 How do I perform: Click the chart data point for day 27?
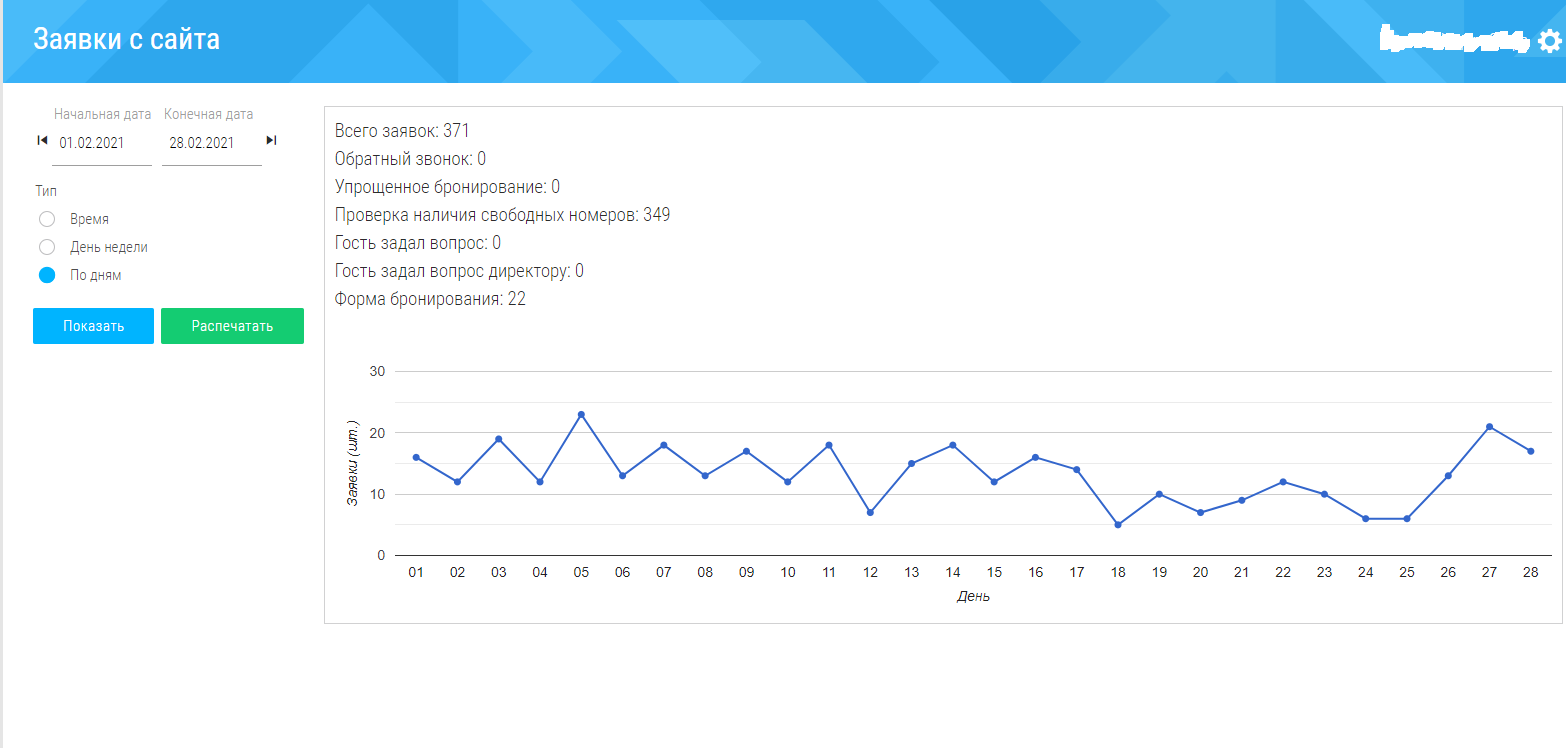tap(1489, 427)
